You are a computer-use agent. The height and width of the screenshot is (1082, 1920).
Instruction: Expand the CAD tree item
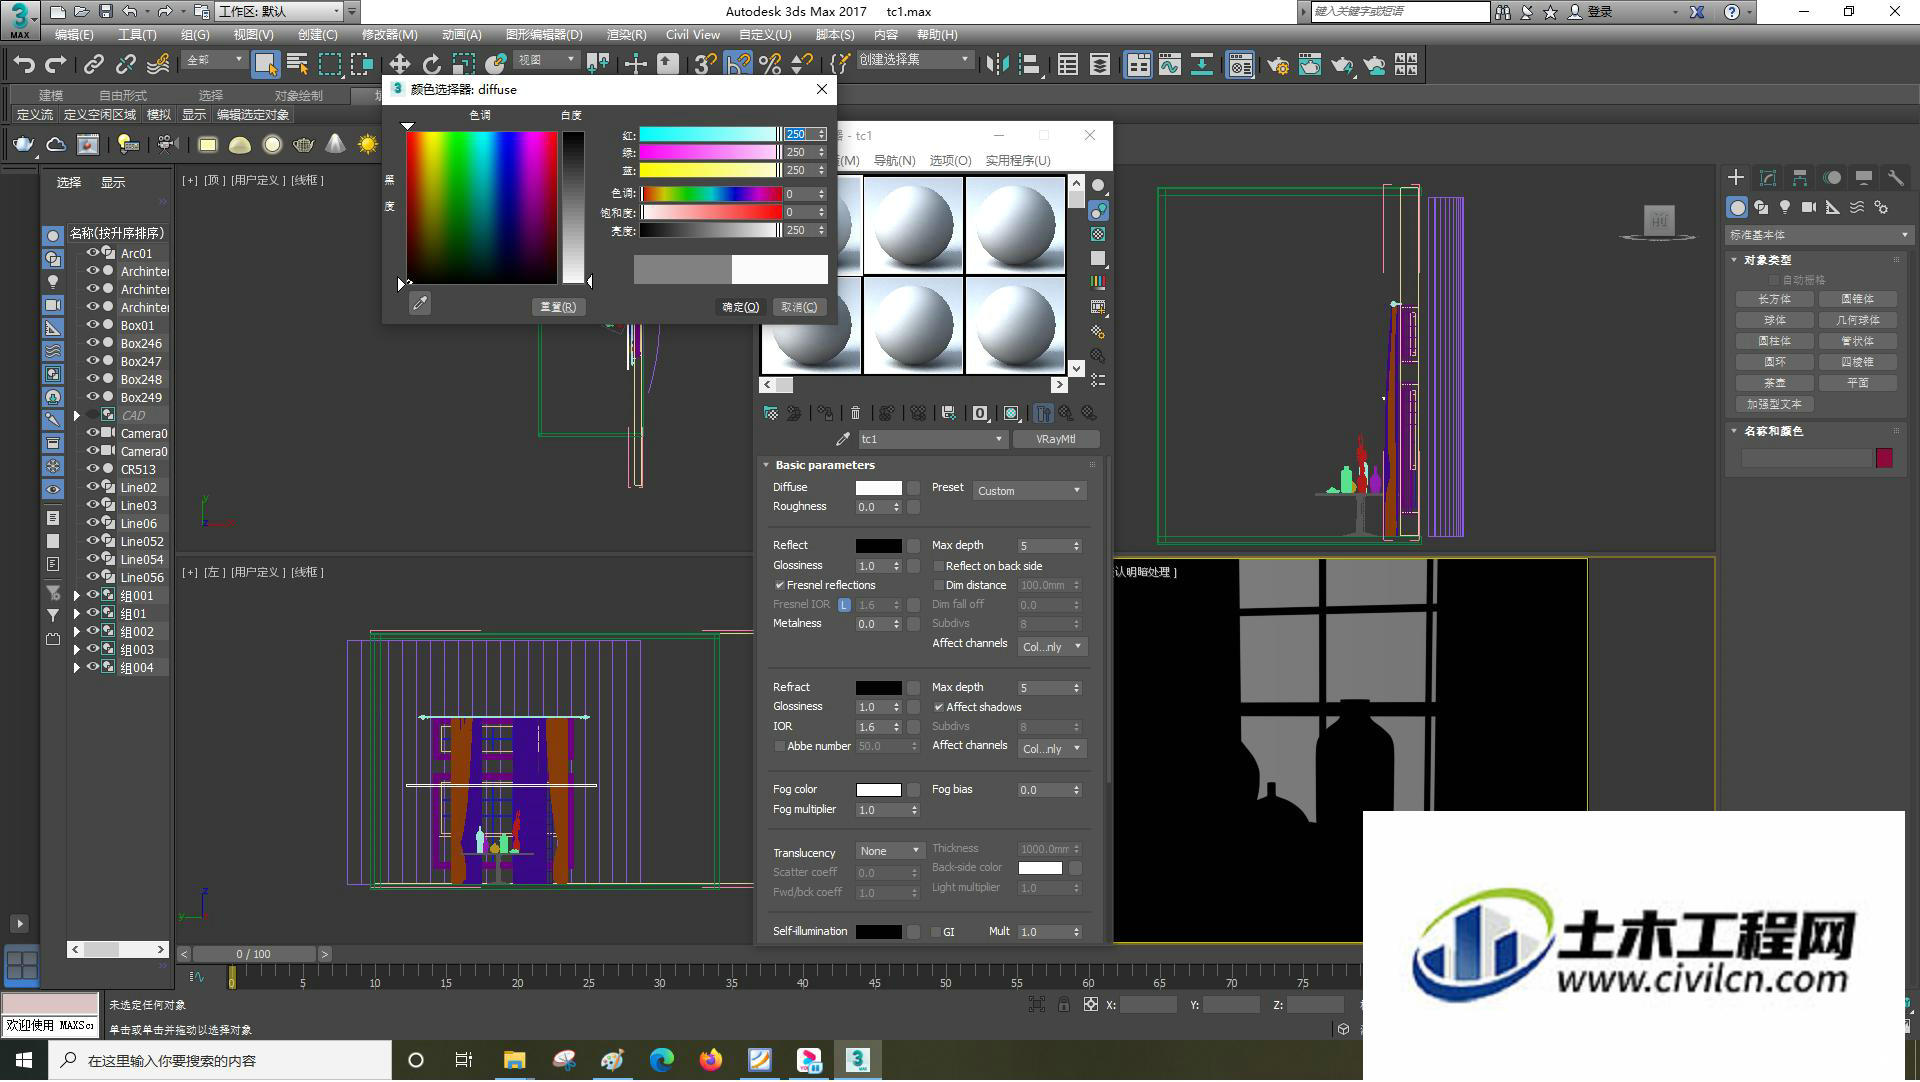[77, 416]
